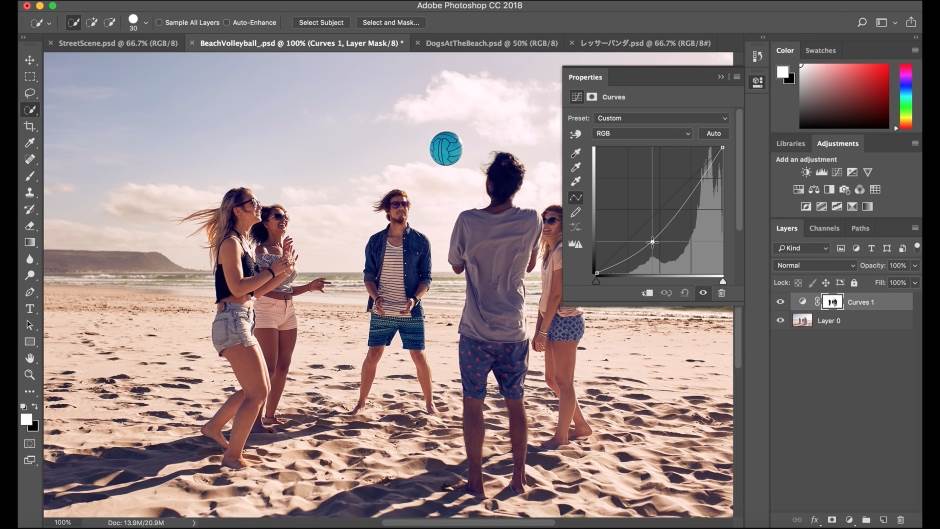The image size is (940, 529).
Task: Hide the Curves 1 layer
Action: coord(781,302)
